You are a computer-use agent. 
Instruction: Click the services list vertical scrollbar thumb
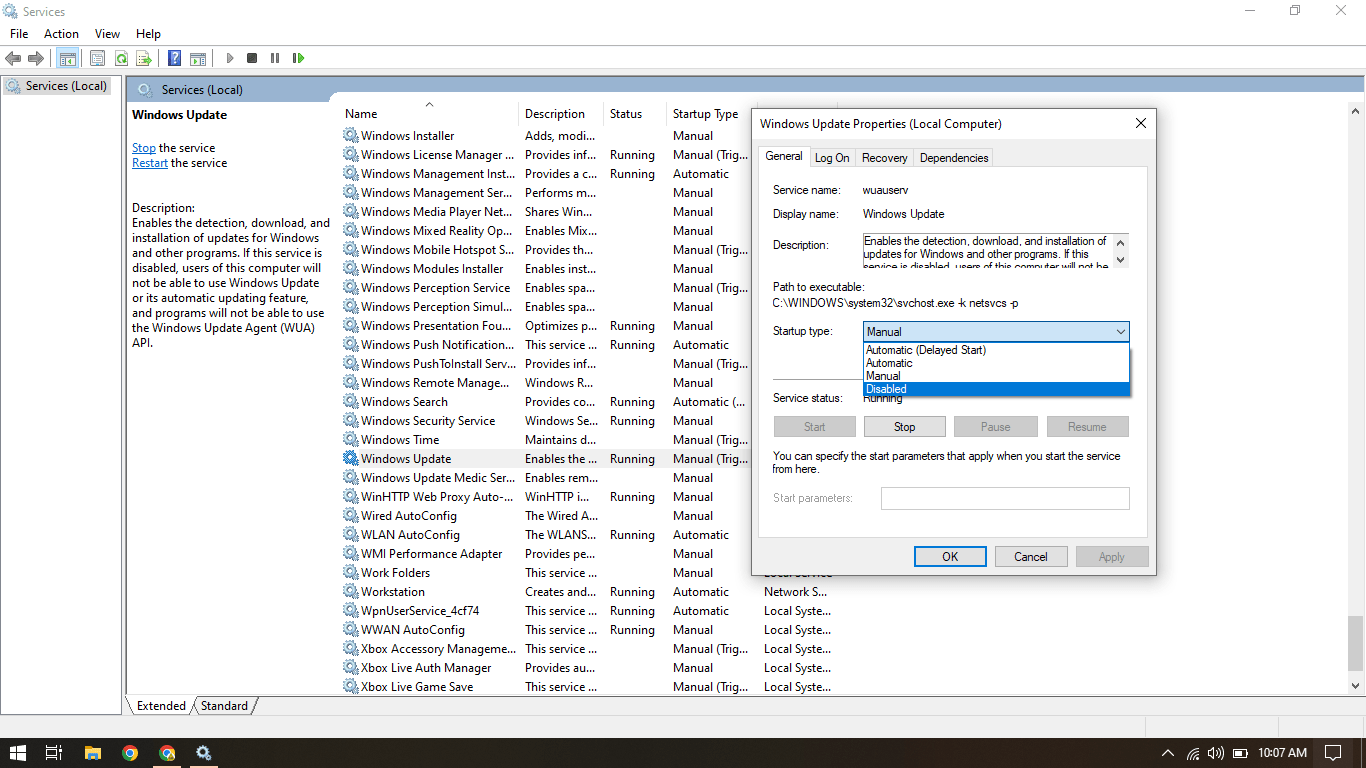coord(1356,645)
